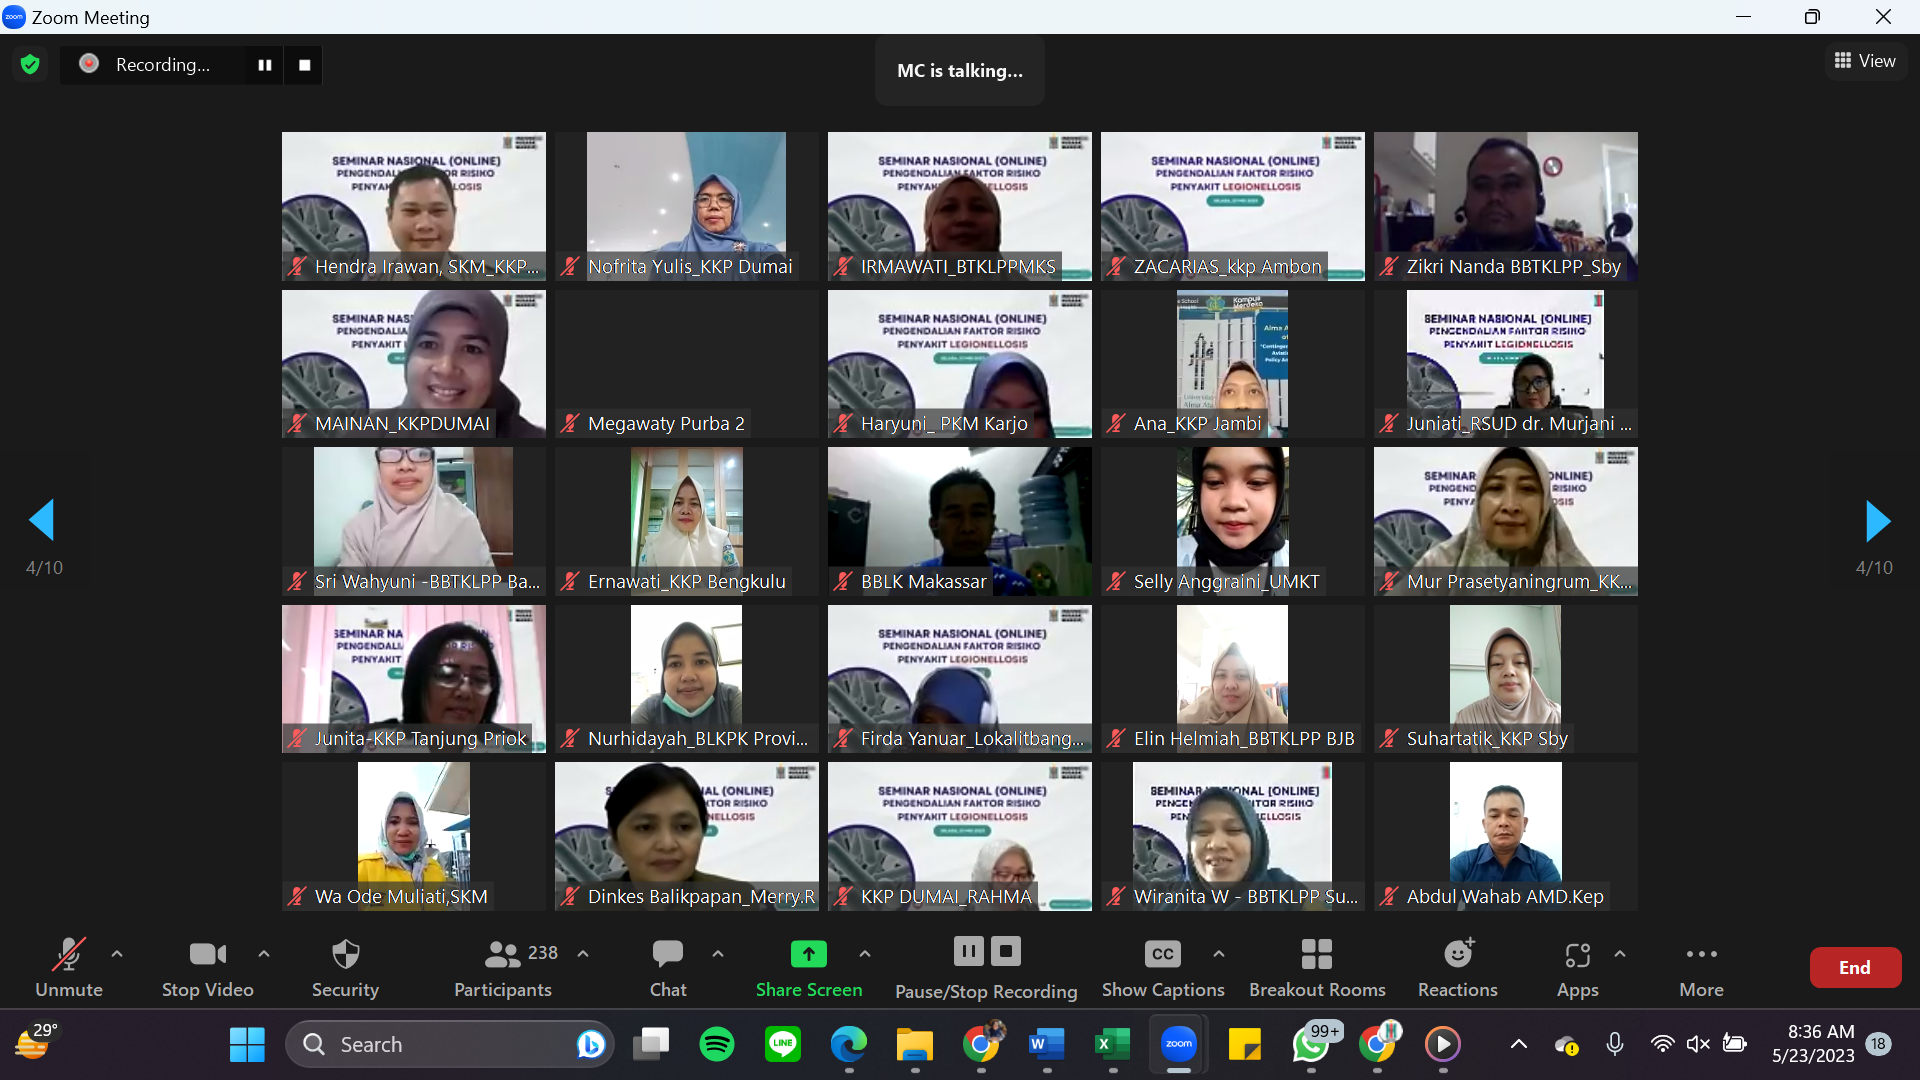
Task: Open the Participants list showing 238
Action: click(503, 967)
